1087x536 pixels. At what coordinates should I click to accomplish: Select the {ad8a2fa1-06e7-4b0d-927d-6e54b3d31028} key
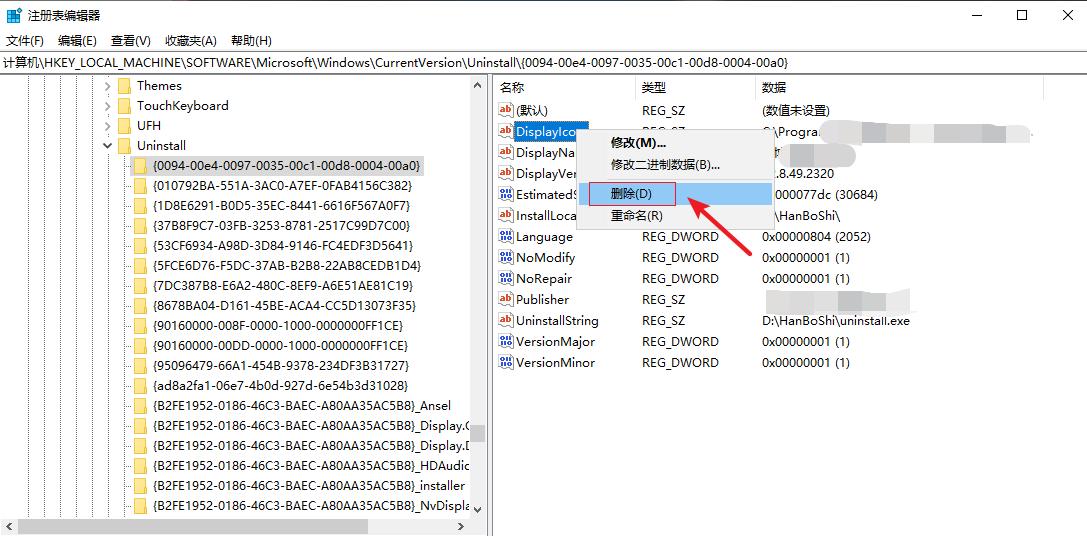tap(280, 386)
